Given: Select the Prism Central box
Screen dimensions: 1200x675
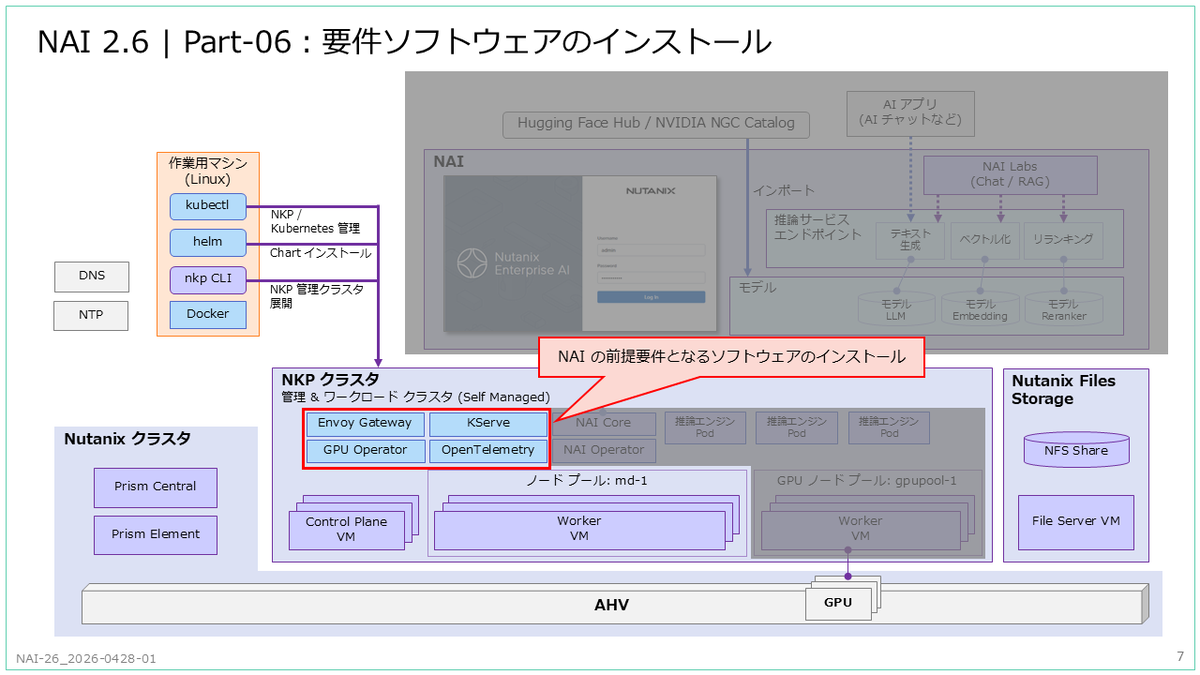Looking at the screenshot, I should pyautogui.click(x=155, y=487).
